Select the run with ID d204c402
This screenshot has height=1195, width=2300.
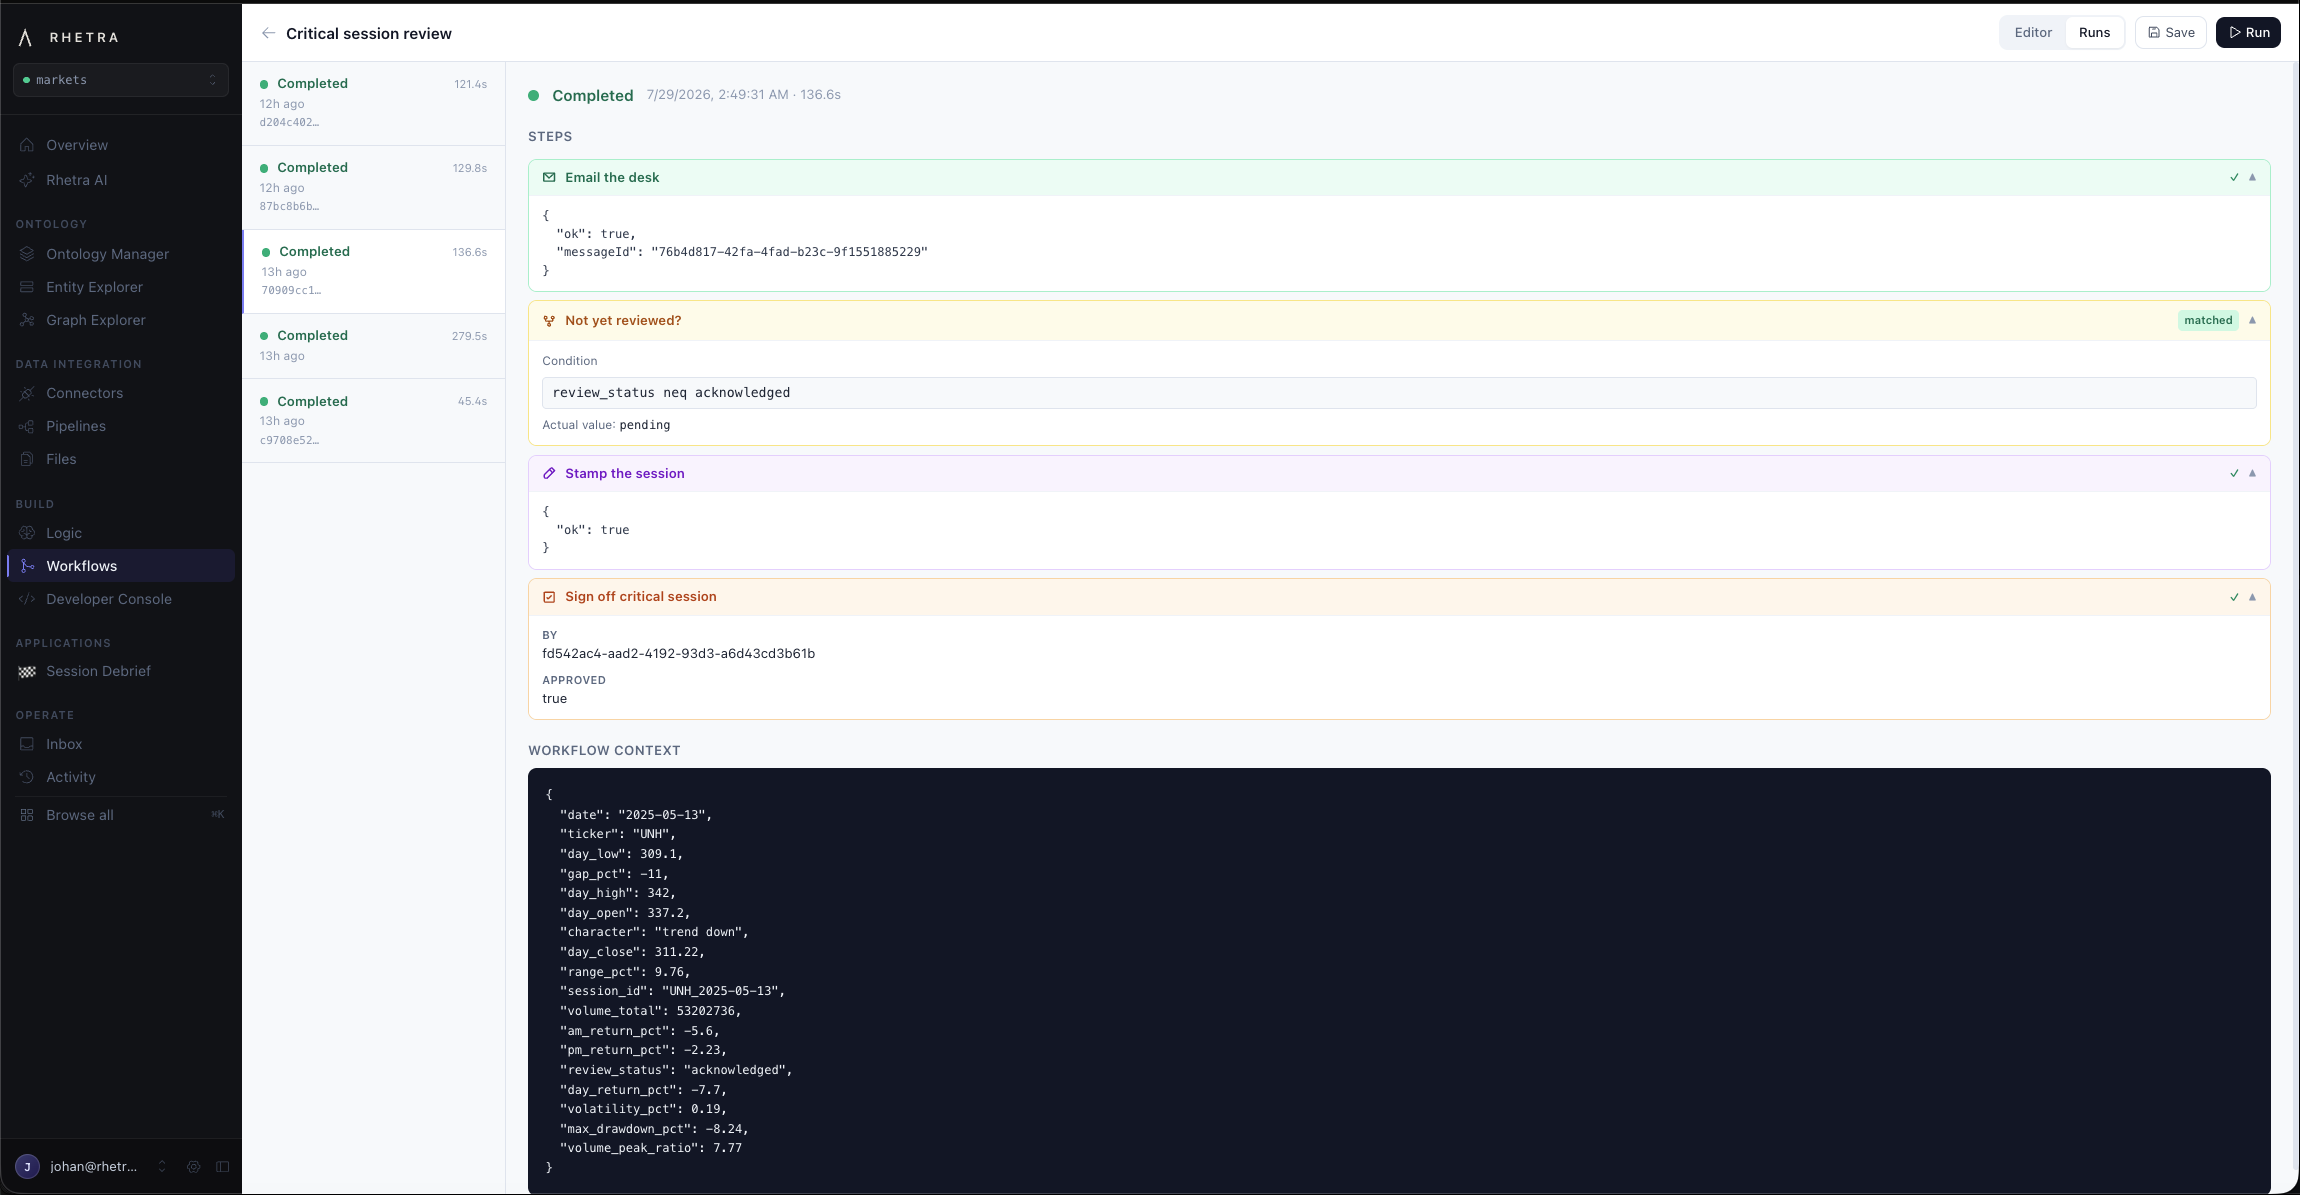pyautogui.click(x=373, y=104)
